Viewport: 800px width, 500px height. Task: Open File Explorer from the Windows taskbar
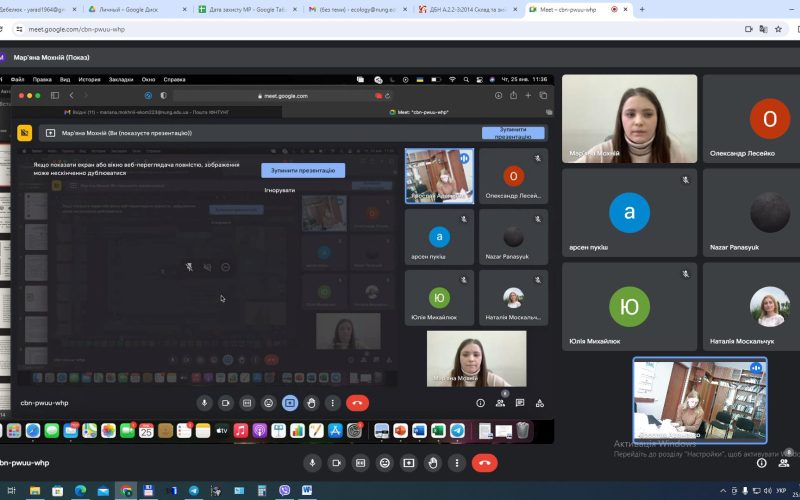pyautogui.click(x=34, y=491)
